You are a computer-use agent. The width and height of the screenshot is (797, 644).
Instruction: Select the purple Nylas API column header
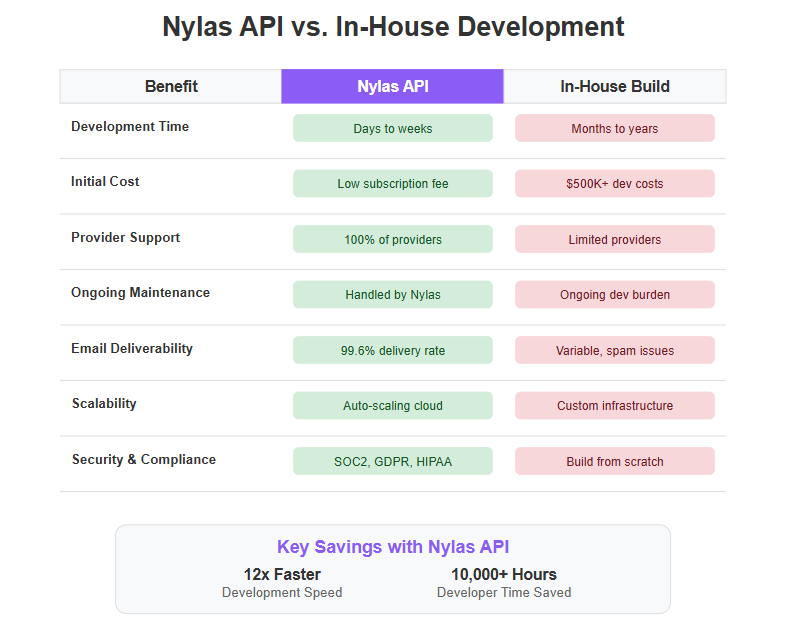click(x=392, y=86)
